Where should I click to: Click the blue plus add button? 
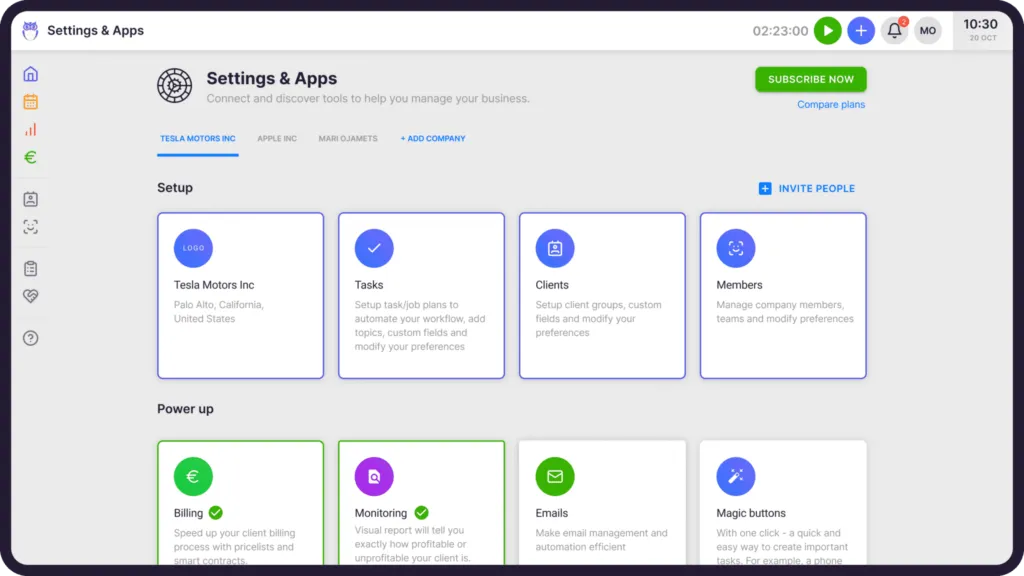point(861,31)
